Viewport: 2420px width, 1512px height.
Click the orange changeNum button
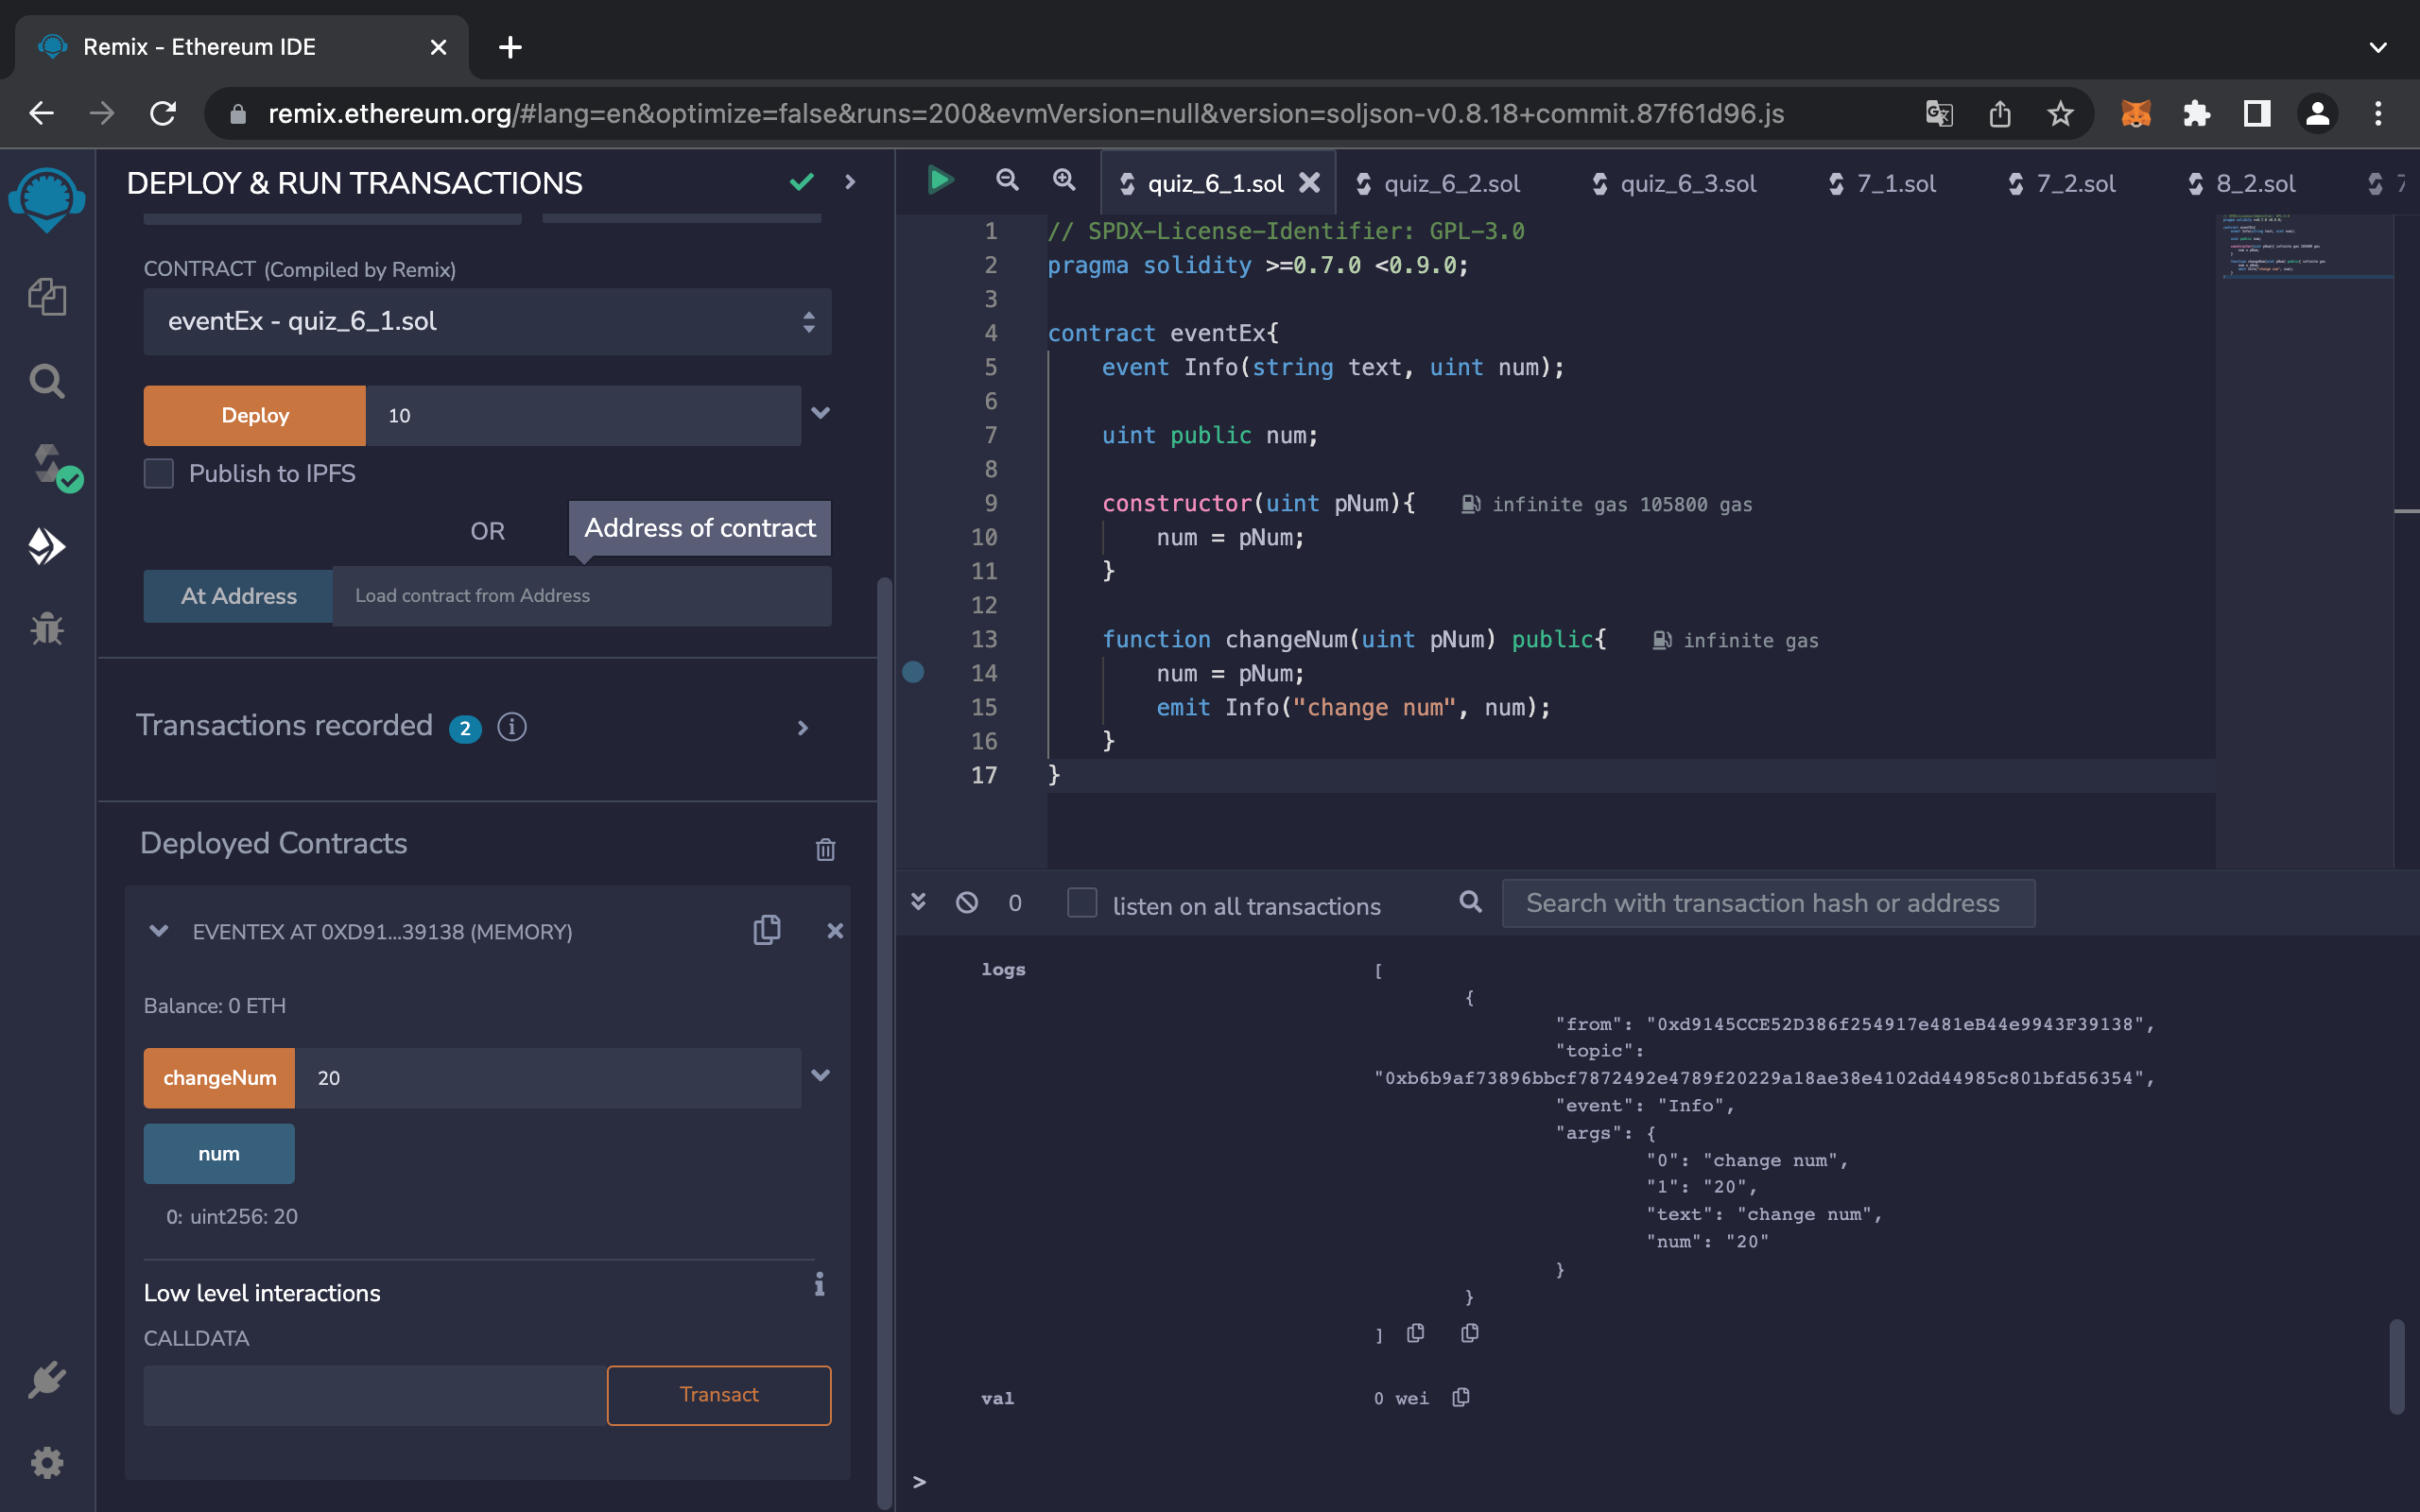pyautogui.click(x=219, y=1078)
